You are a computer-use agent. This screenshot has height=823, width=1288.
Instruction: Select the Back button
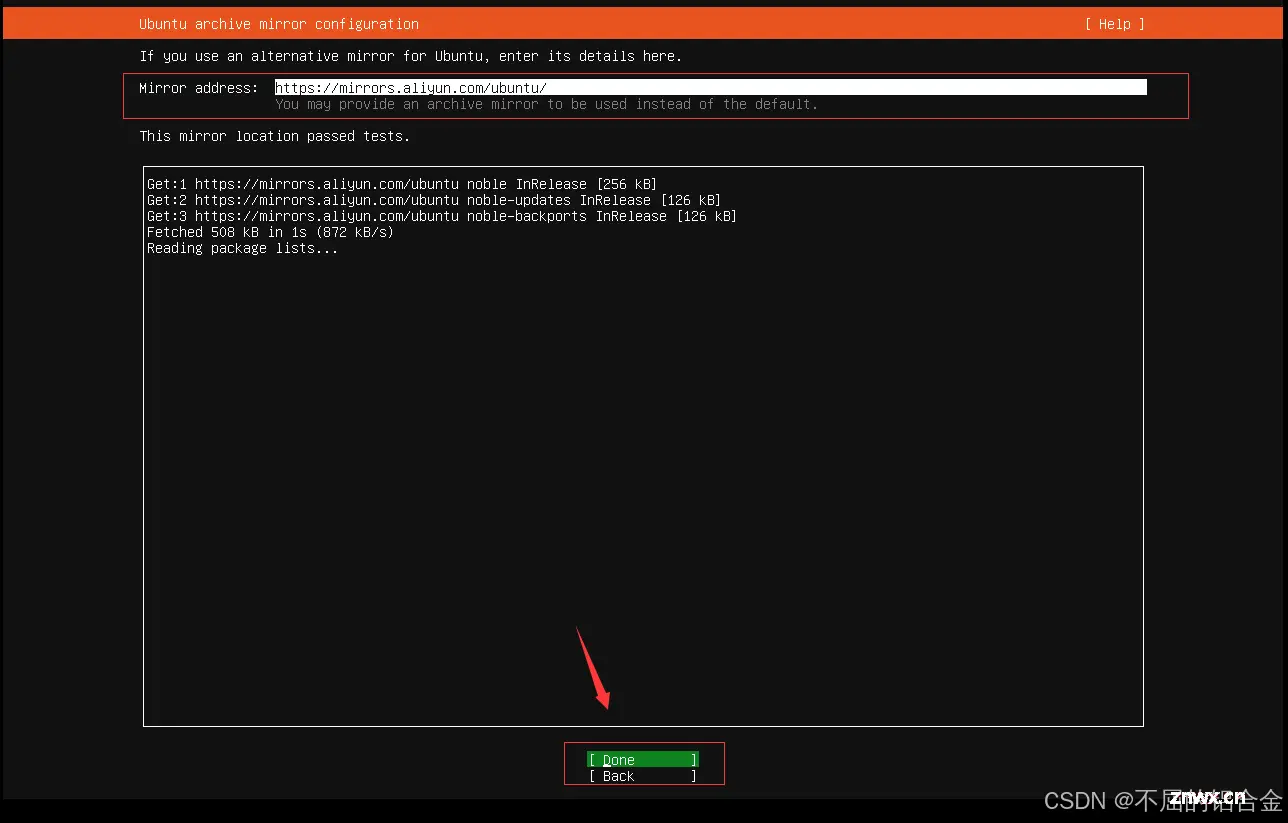click(642, 776)
